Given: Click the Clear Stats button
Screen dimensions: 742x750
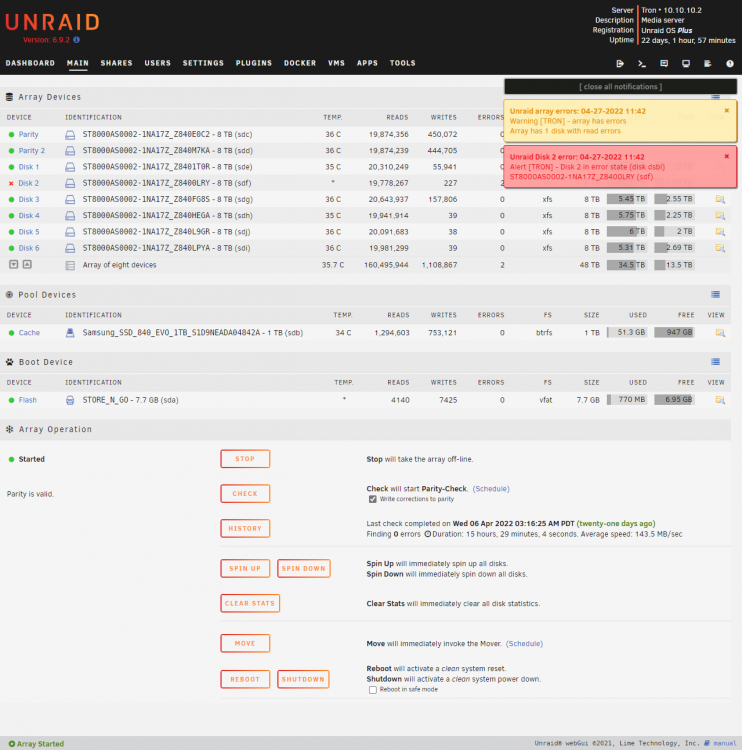Looking at the screenshot, I should [x=250, y=604].
